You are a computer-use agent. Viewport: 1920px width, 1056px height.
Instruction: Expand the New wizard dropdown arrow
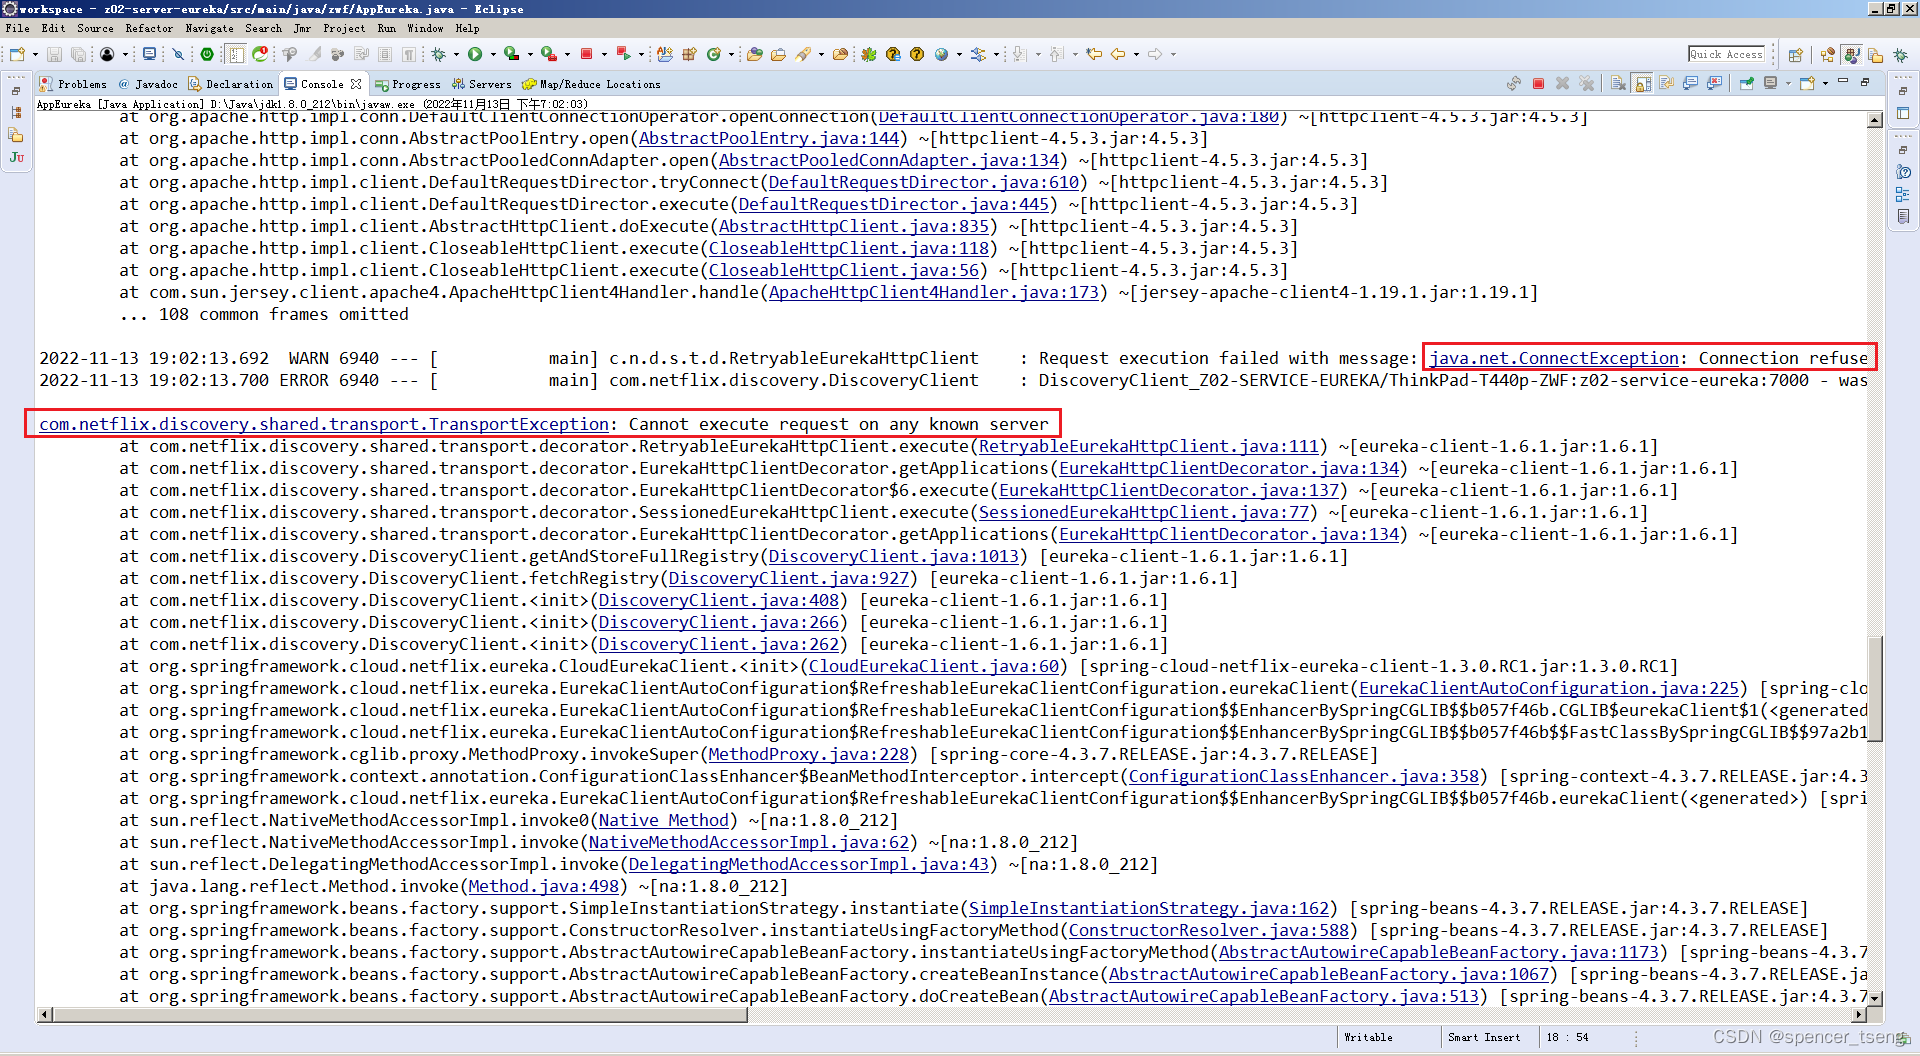point(36,55)
